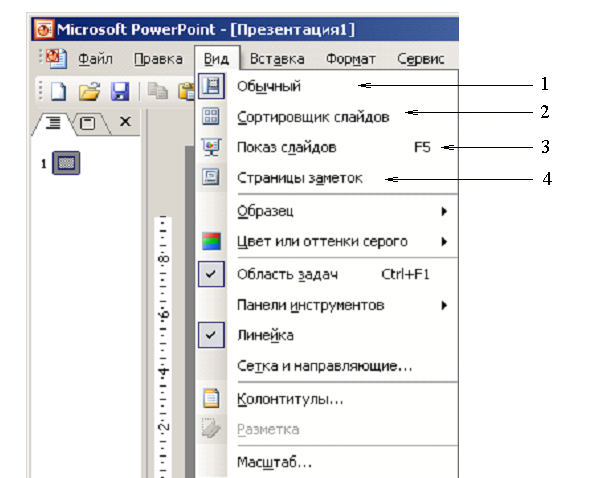604x478 pixels.
Task: Open the Правка menu
Action: coord(158,59)
